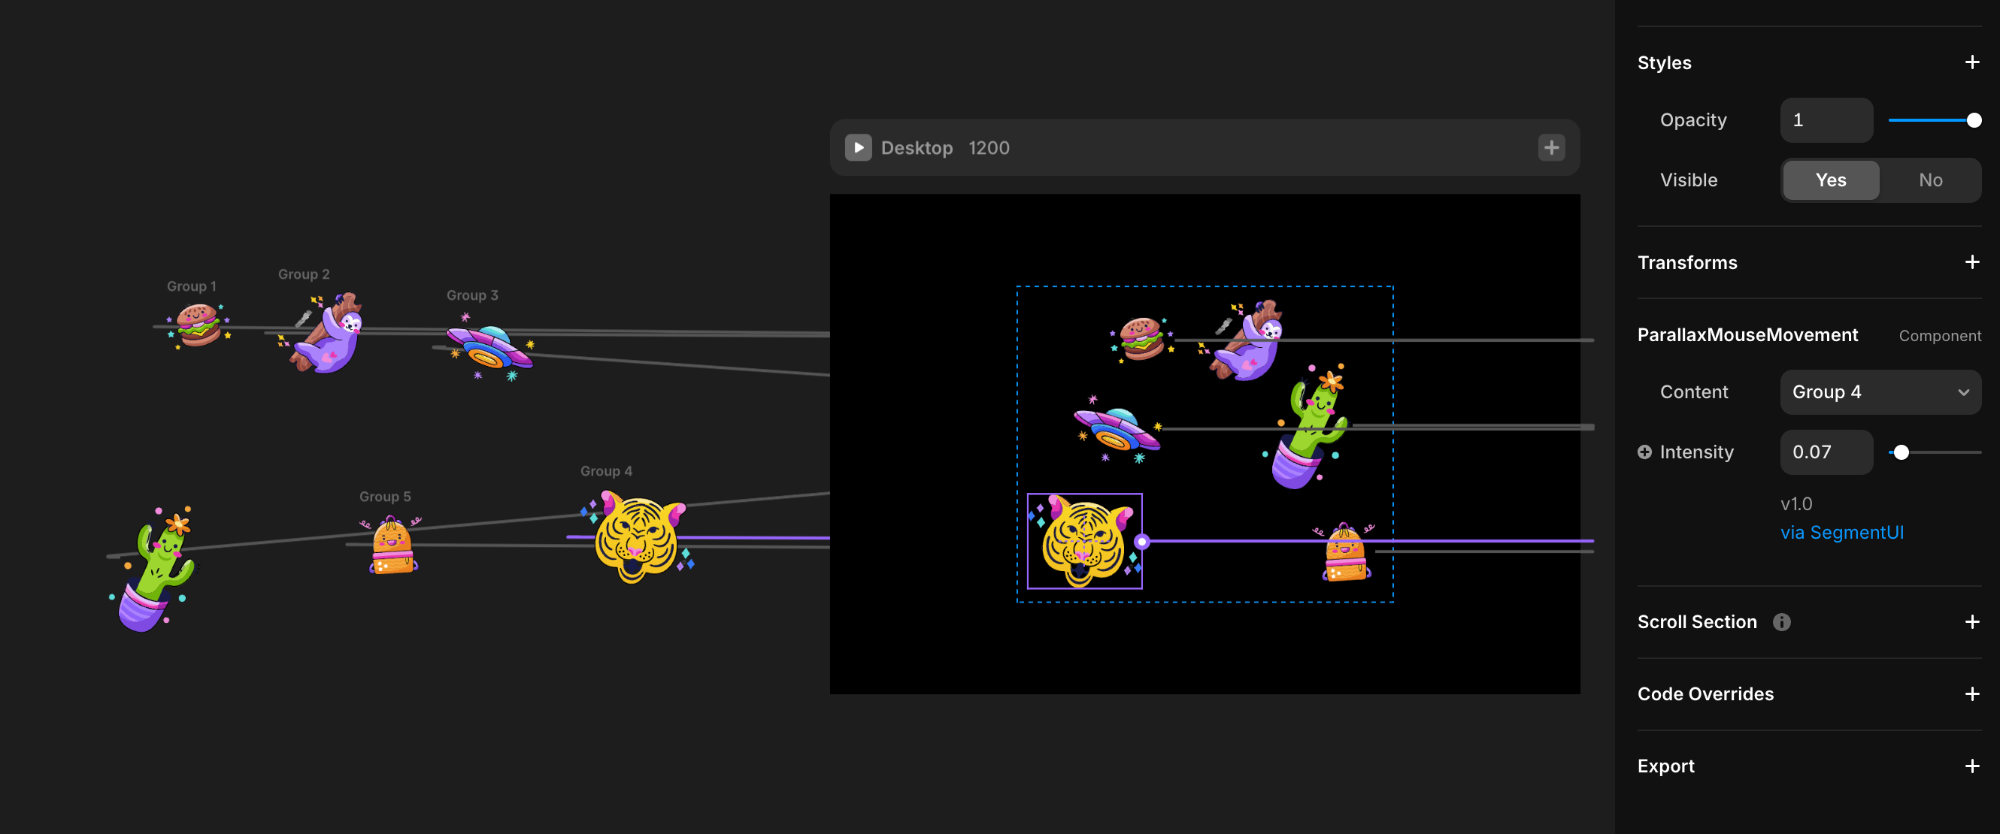Click the Intensity slider handle
This screenshot has width=2000, height=834.
[x=1901, y=452]
